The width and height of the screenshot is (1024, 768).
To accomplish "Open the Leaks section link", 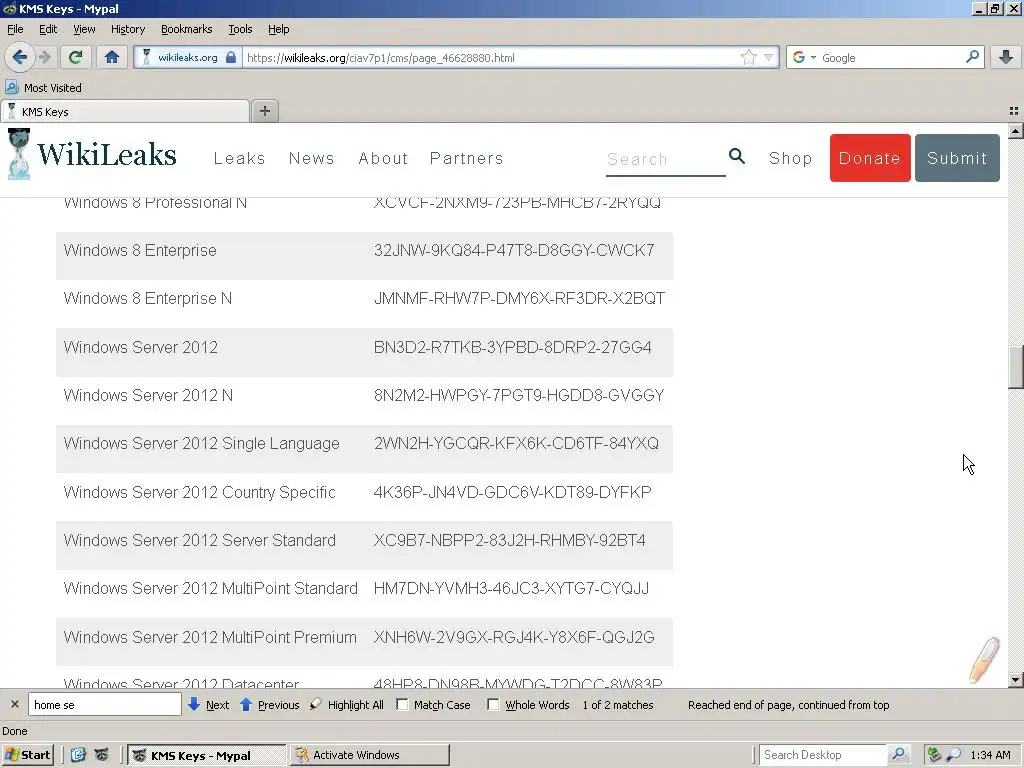I will click(240, 158).
